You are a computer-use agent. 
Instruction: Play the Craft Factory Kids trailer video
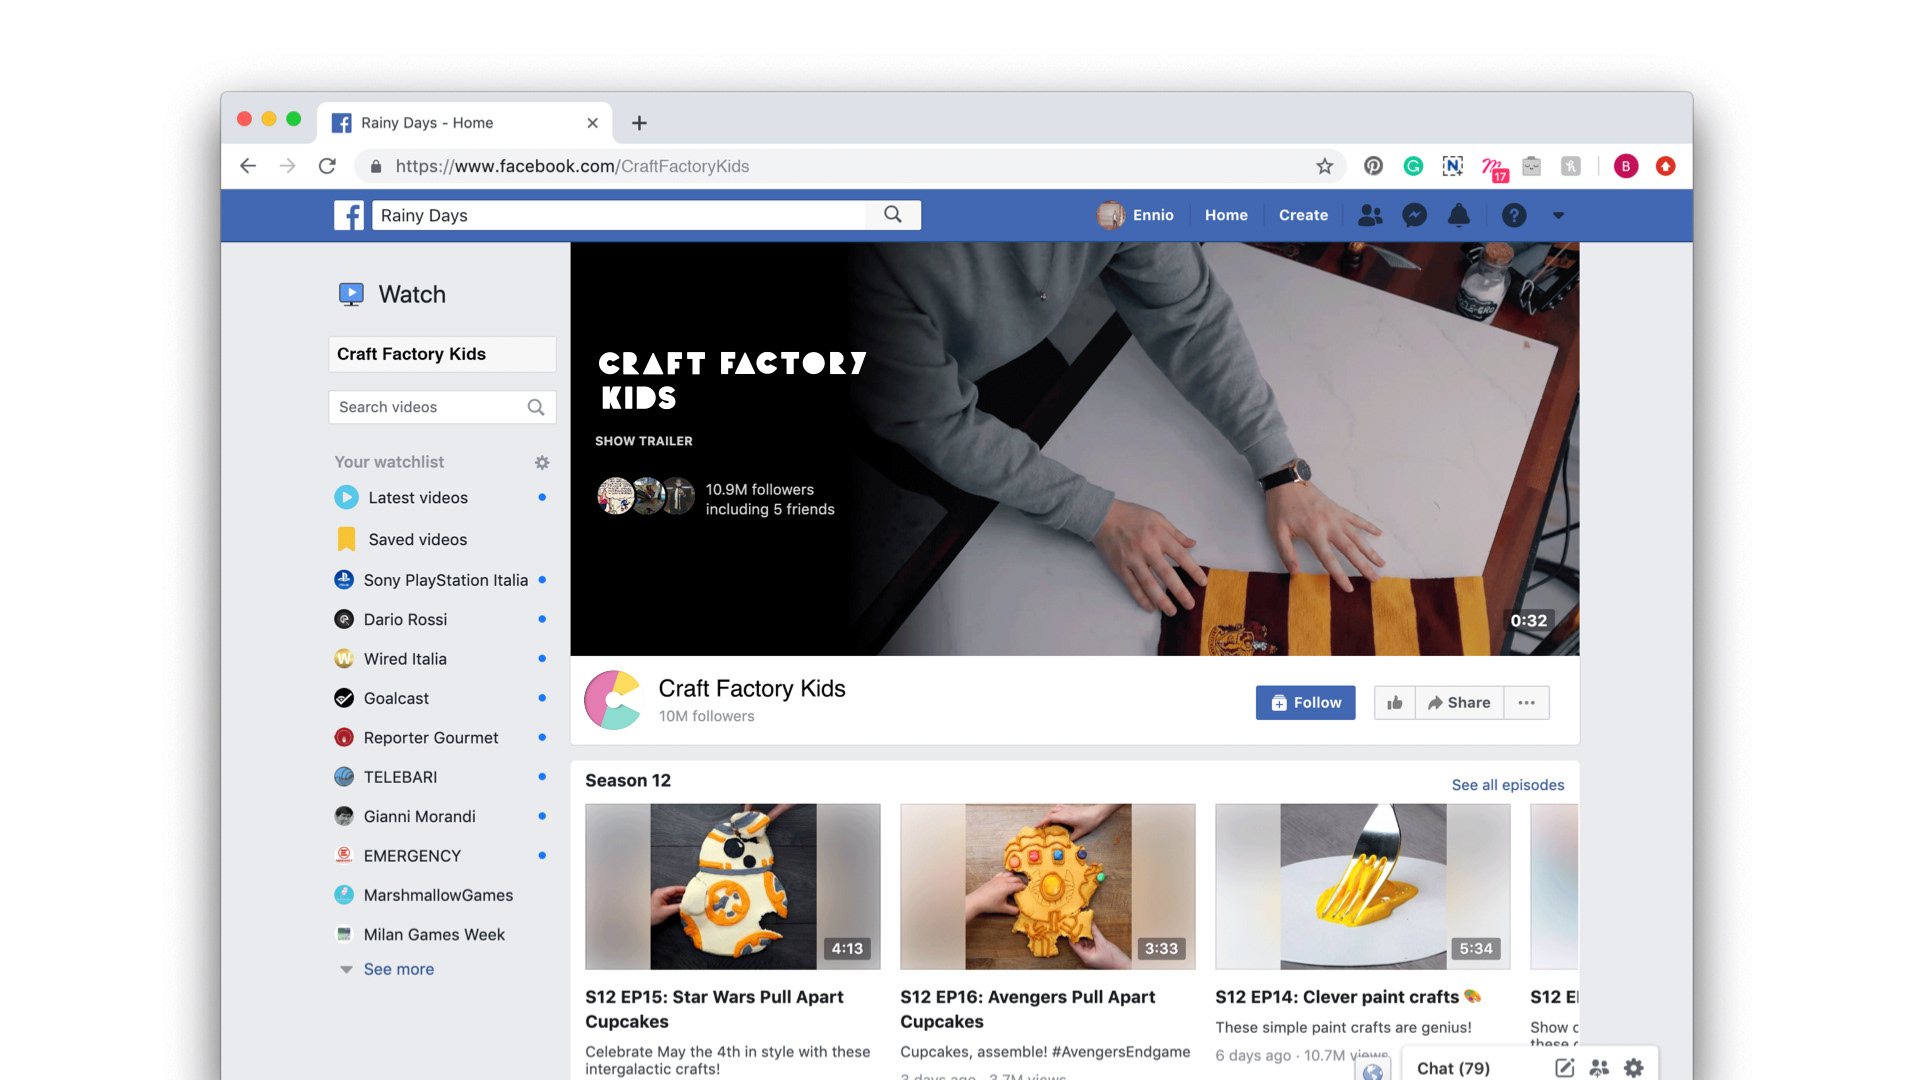pos(1075,449)
